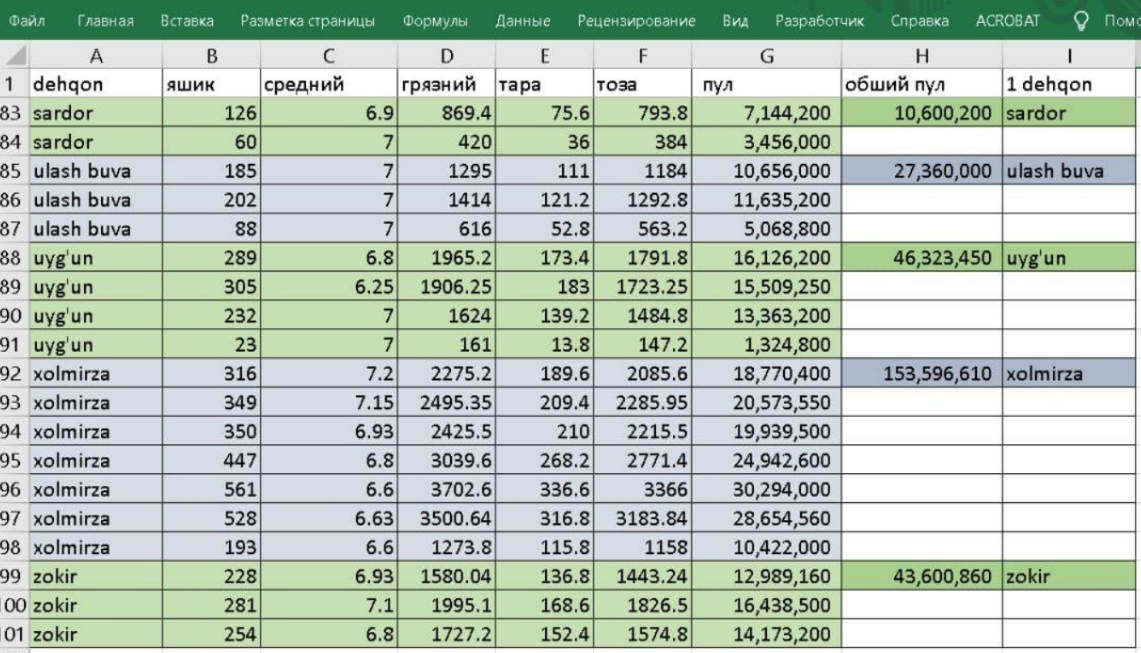Image resolution: width=1141 pixels, height=653 pixels.
Task: Click the 'грязний' header cell
Action: coord(446,84)
